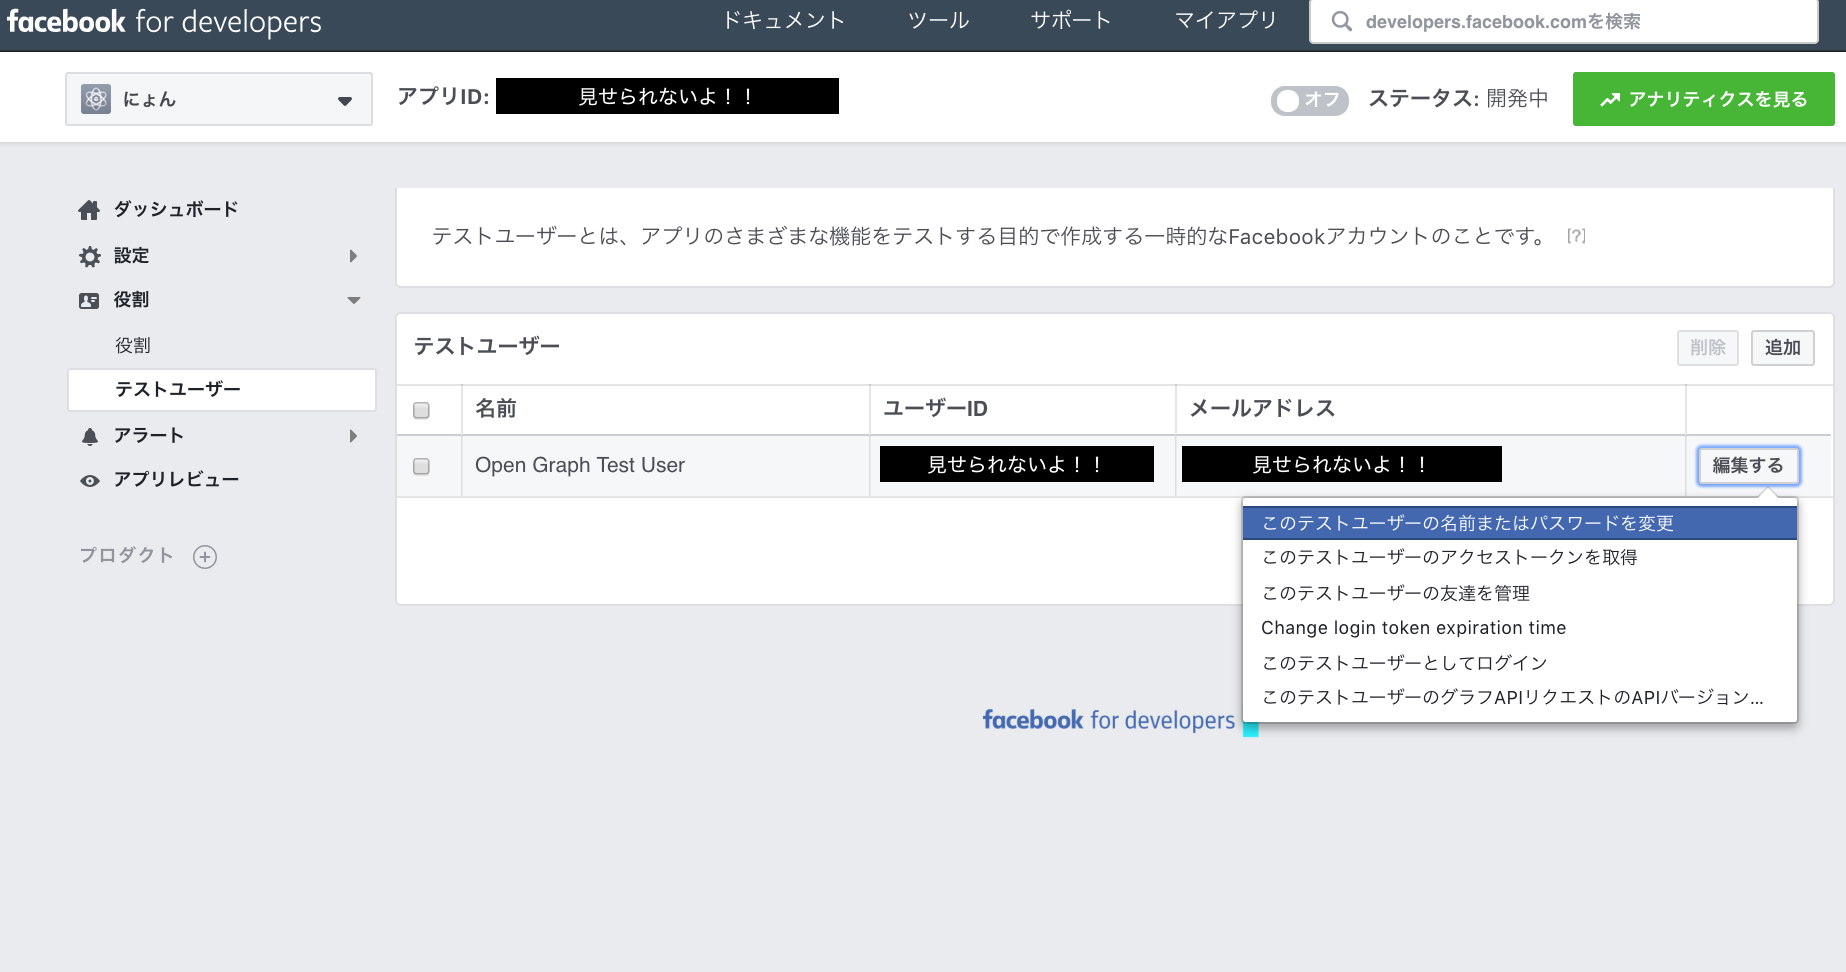This screenshot has width=1846, height=972.
Task: Click the 削除 button
Action: pos(1708,348)
